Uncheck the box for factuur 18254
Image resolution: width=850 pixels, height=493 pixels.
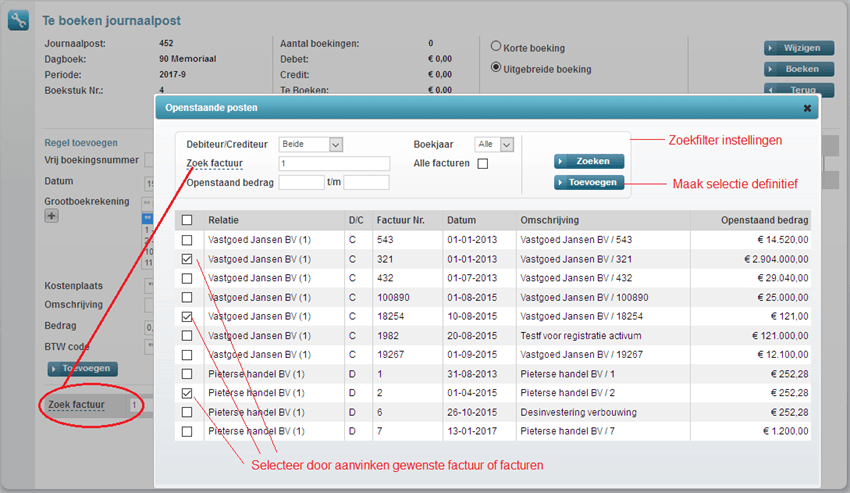187,317
